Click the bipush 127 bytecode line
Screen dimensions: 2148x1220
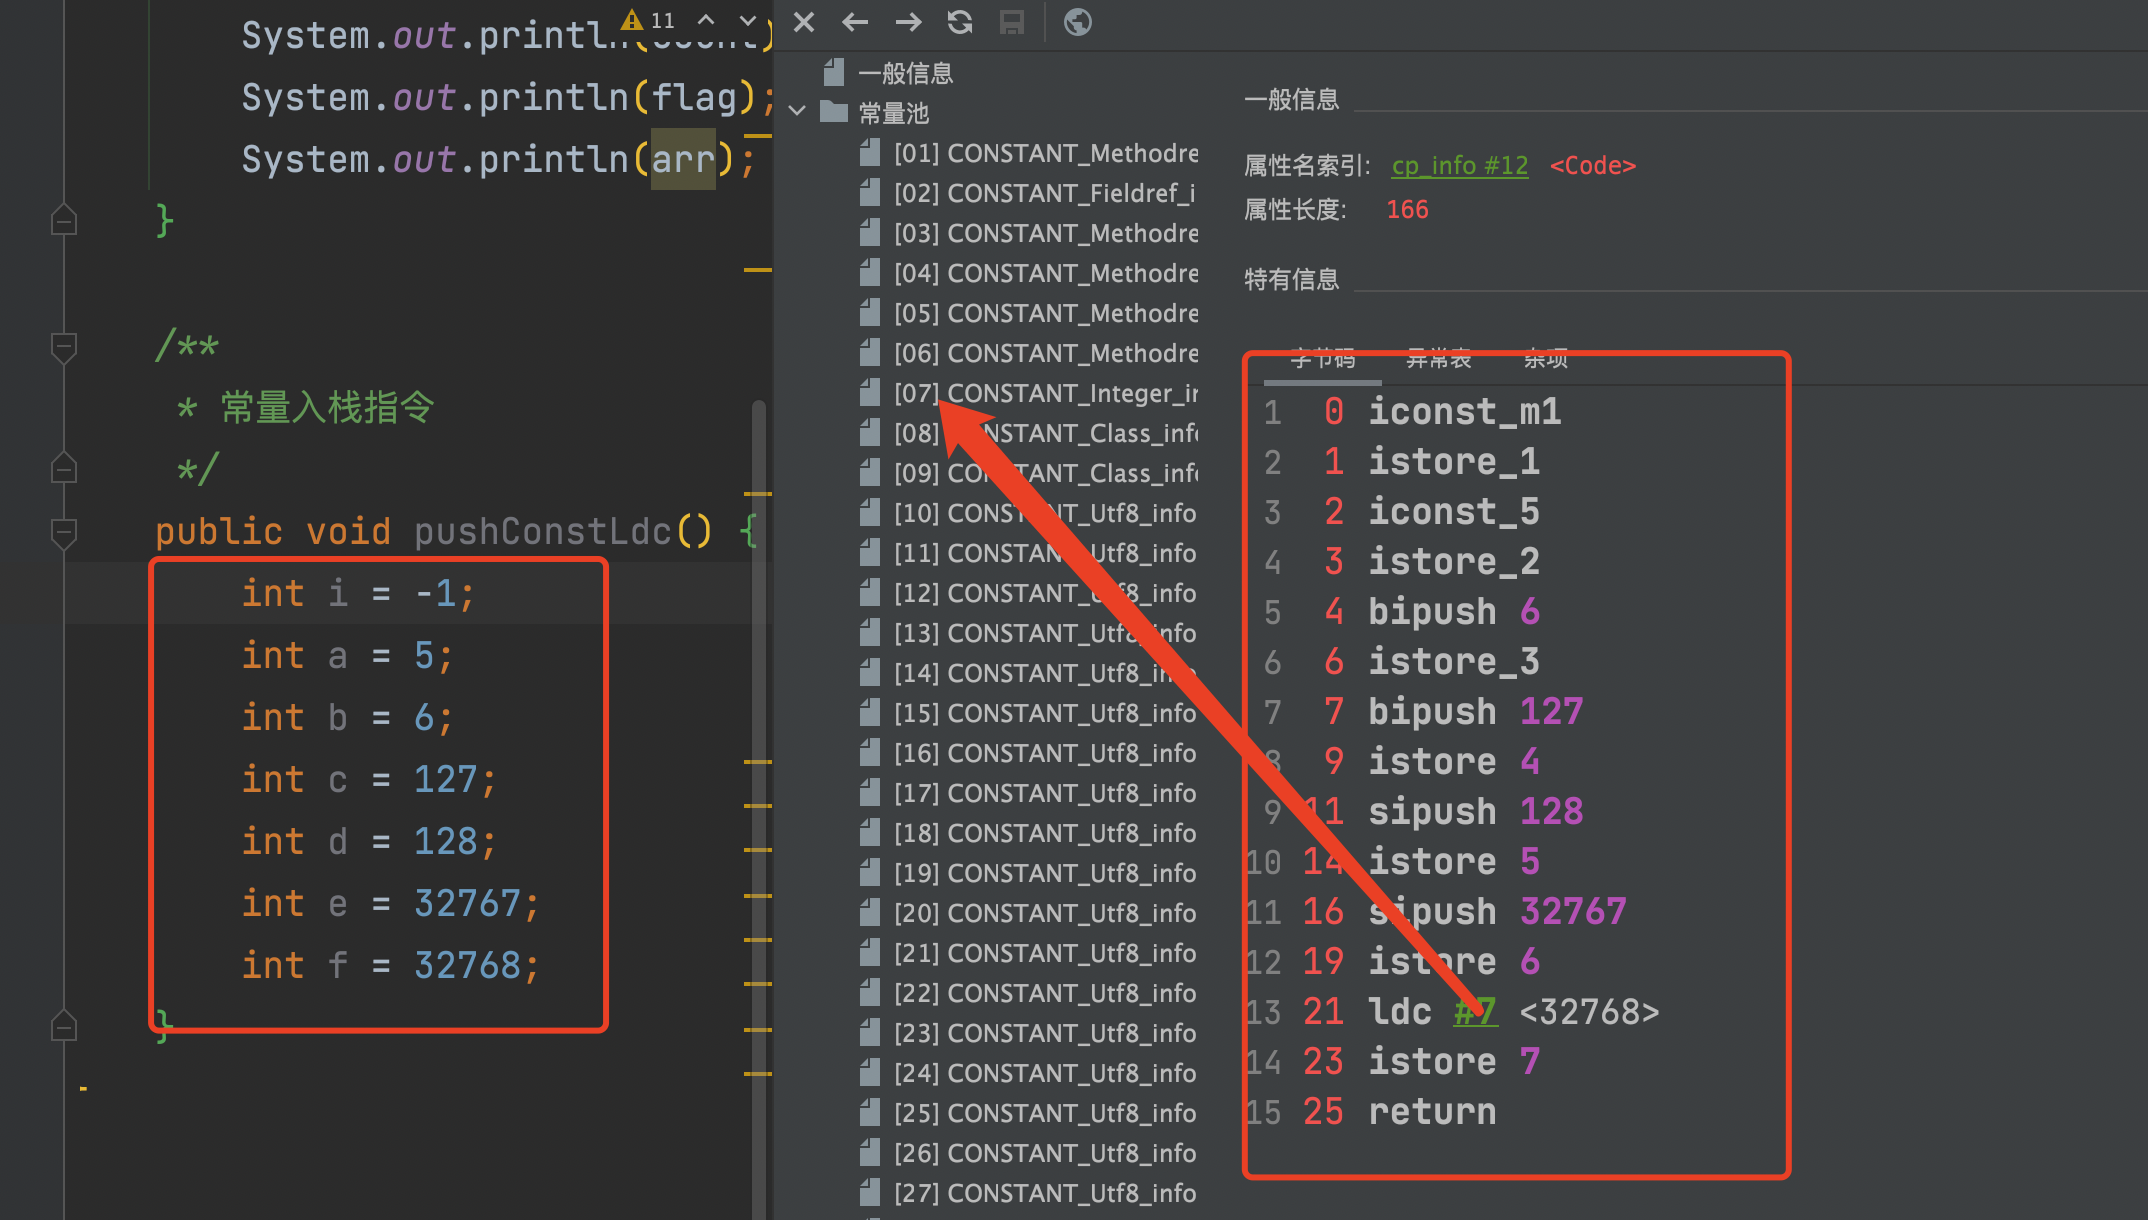(1475, 711)
